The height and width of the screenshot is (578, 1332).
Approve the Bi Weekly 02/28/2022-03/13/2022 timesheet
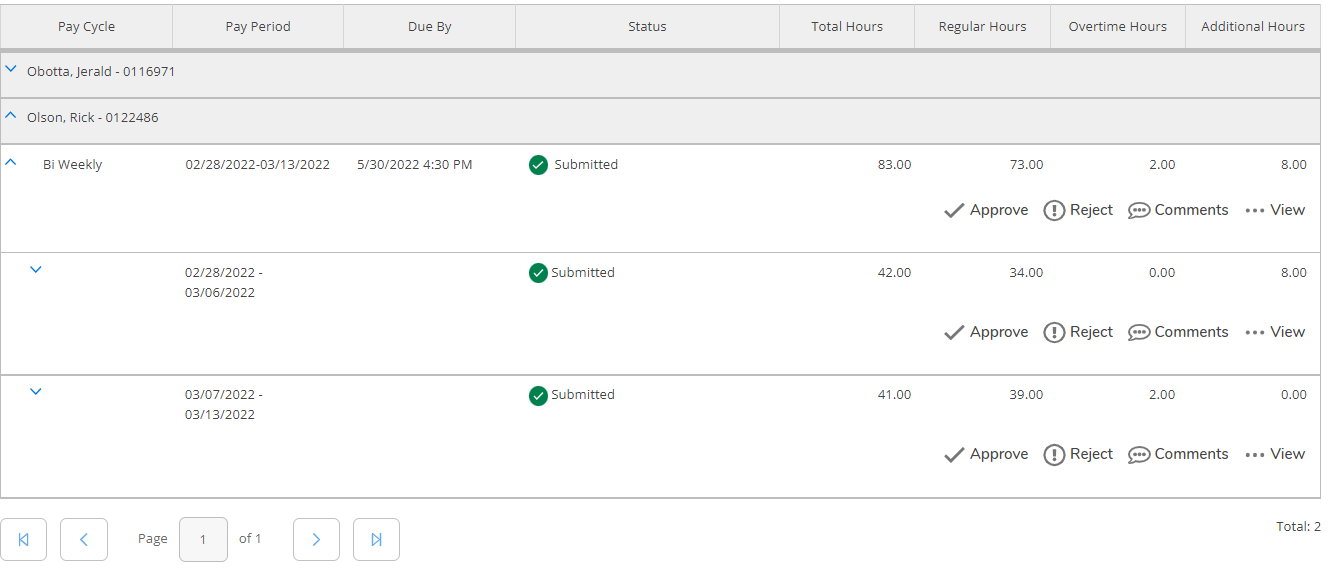[x=986, y=210]
